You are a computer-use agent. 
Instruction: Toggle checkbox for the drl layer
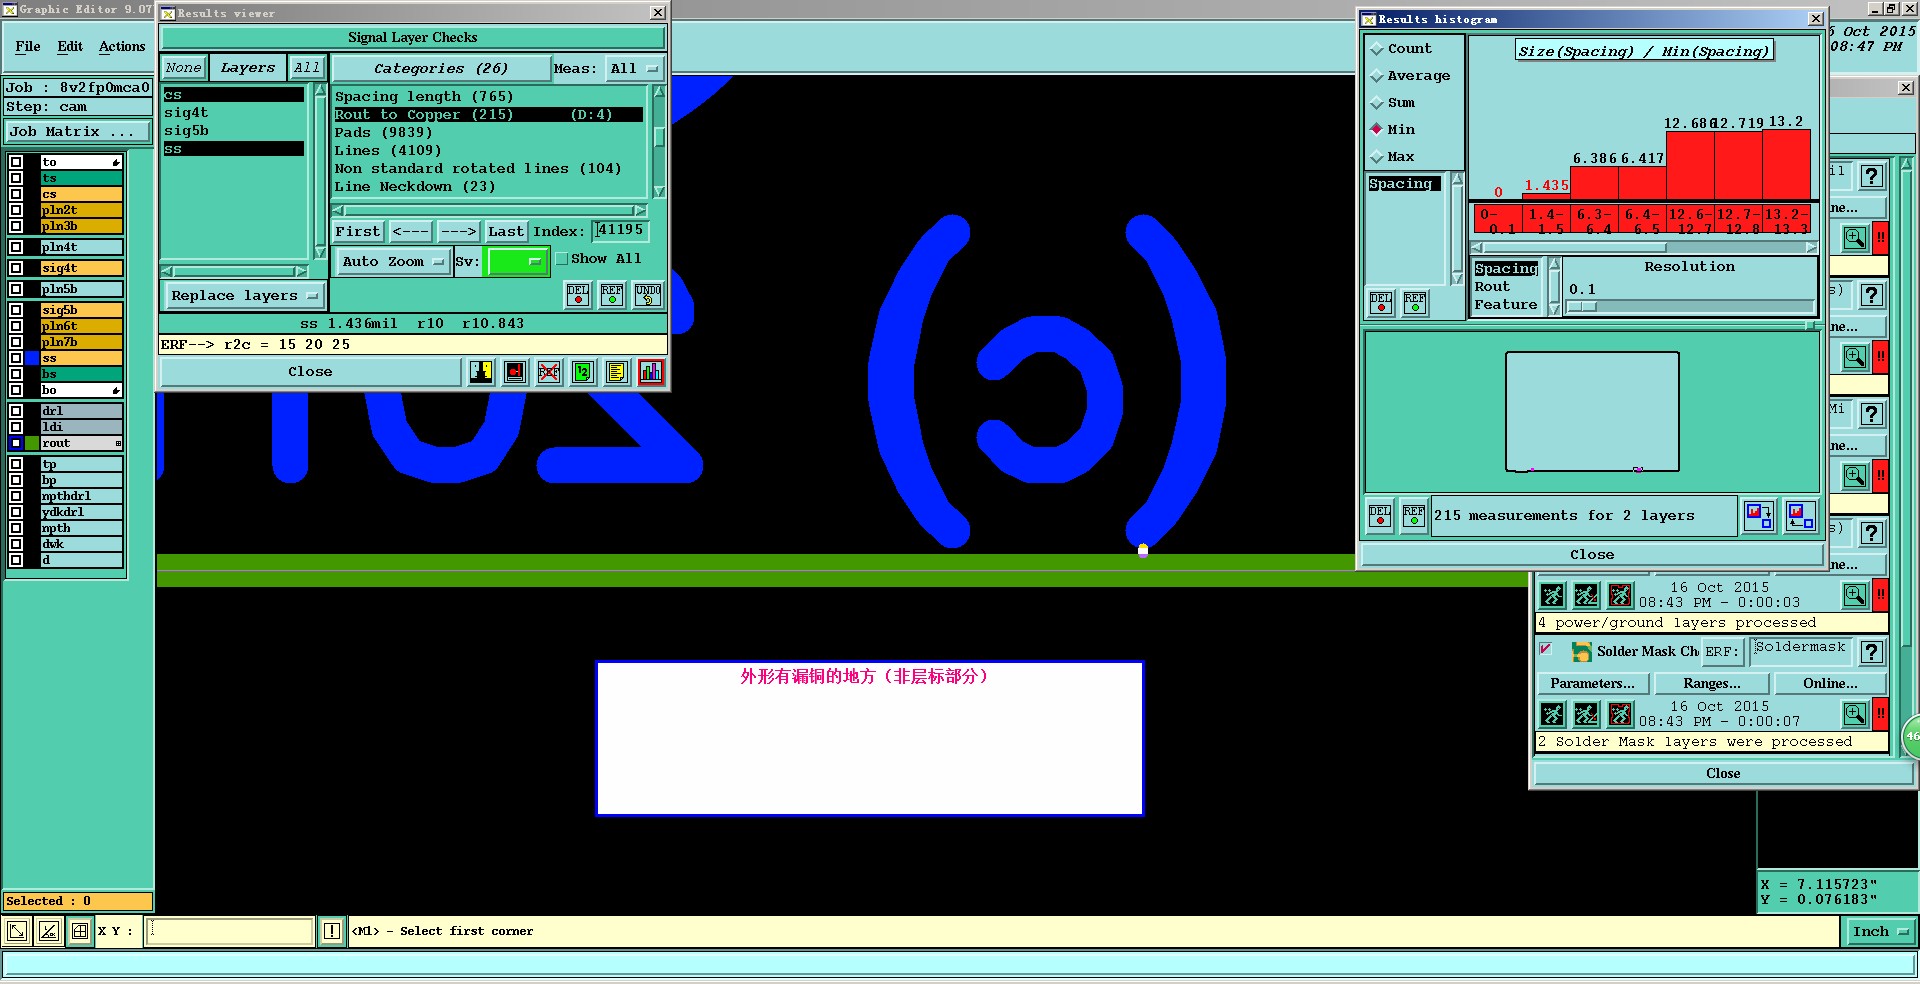point(16,411)
